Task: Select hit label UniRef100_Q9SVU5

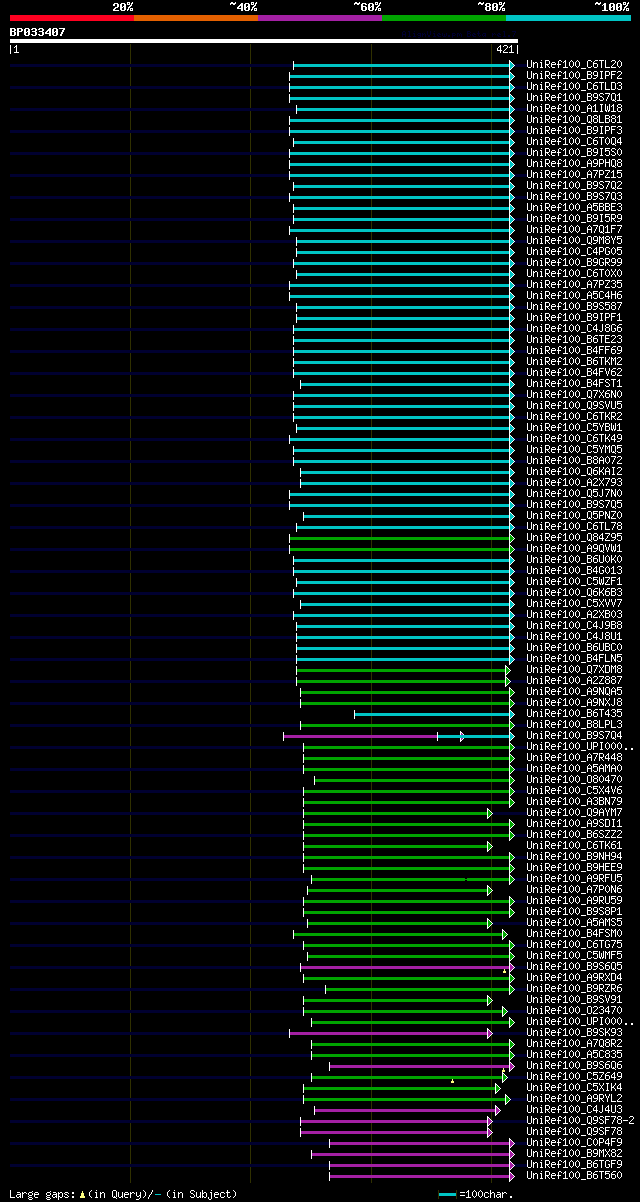Action: pos(574,405)
